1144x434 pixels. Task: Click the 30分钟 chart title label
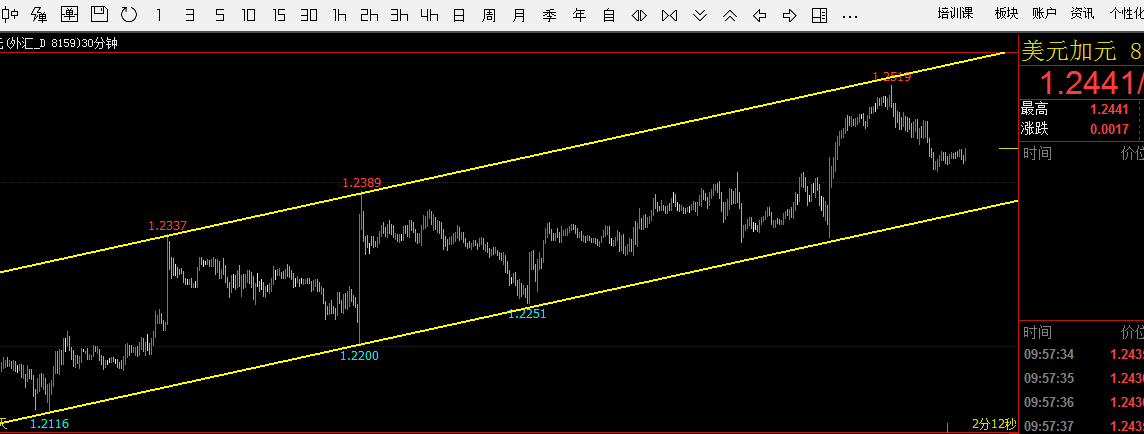click(x=100, y=43)
